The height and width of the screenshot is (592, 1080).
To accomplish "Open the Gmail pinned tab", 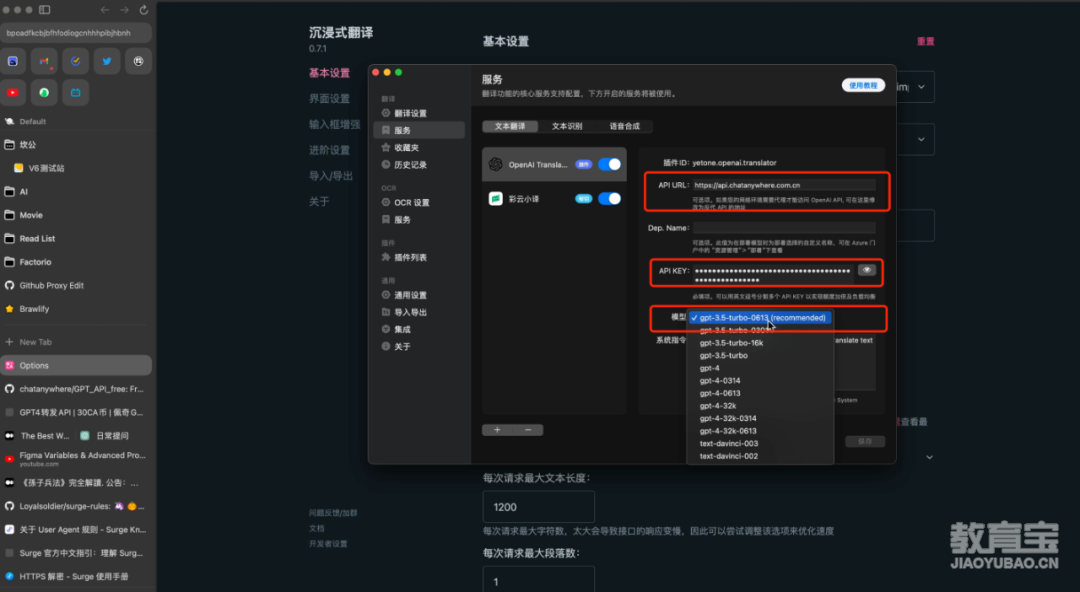I will tap(44, 61).
